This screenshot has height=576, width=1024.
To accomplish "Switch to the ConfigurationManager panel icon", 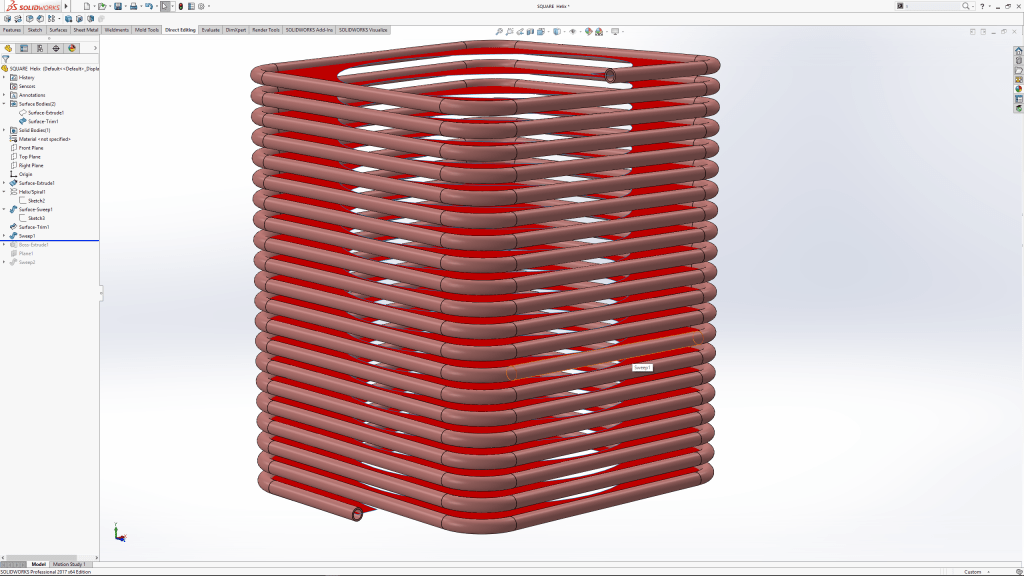I will 41,48.
